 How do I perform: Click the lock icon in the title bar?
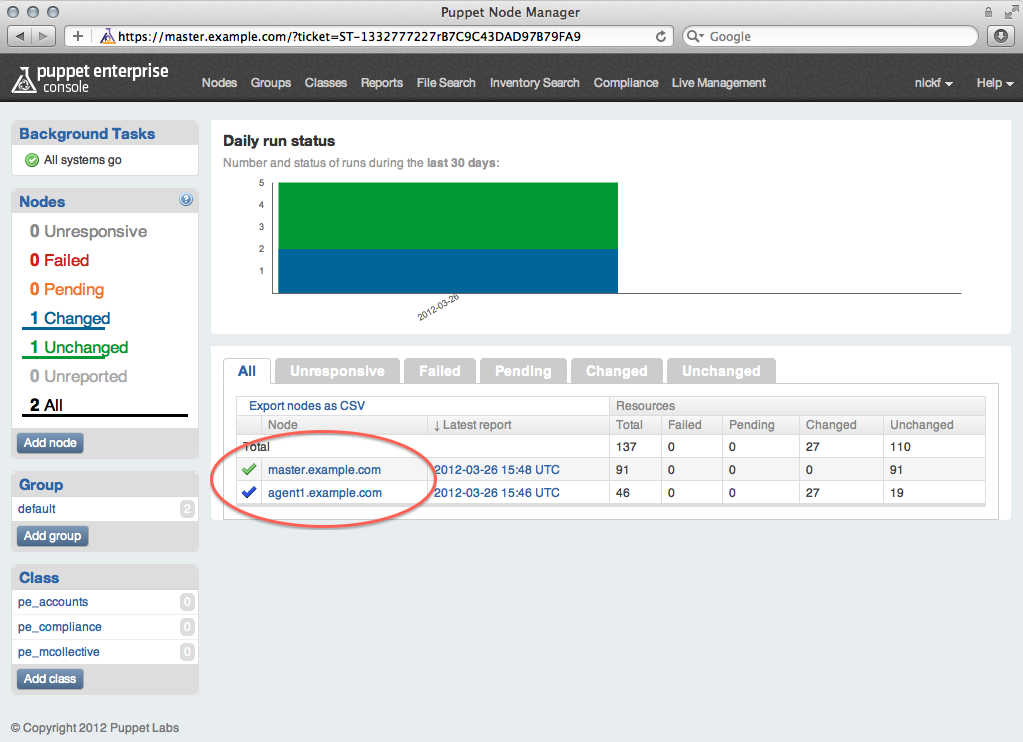(988, 12)
